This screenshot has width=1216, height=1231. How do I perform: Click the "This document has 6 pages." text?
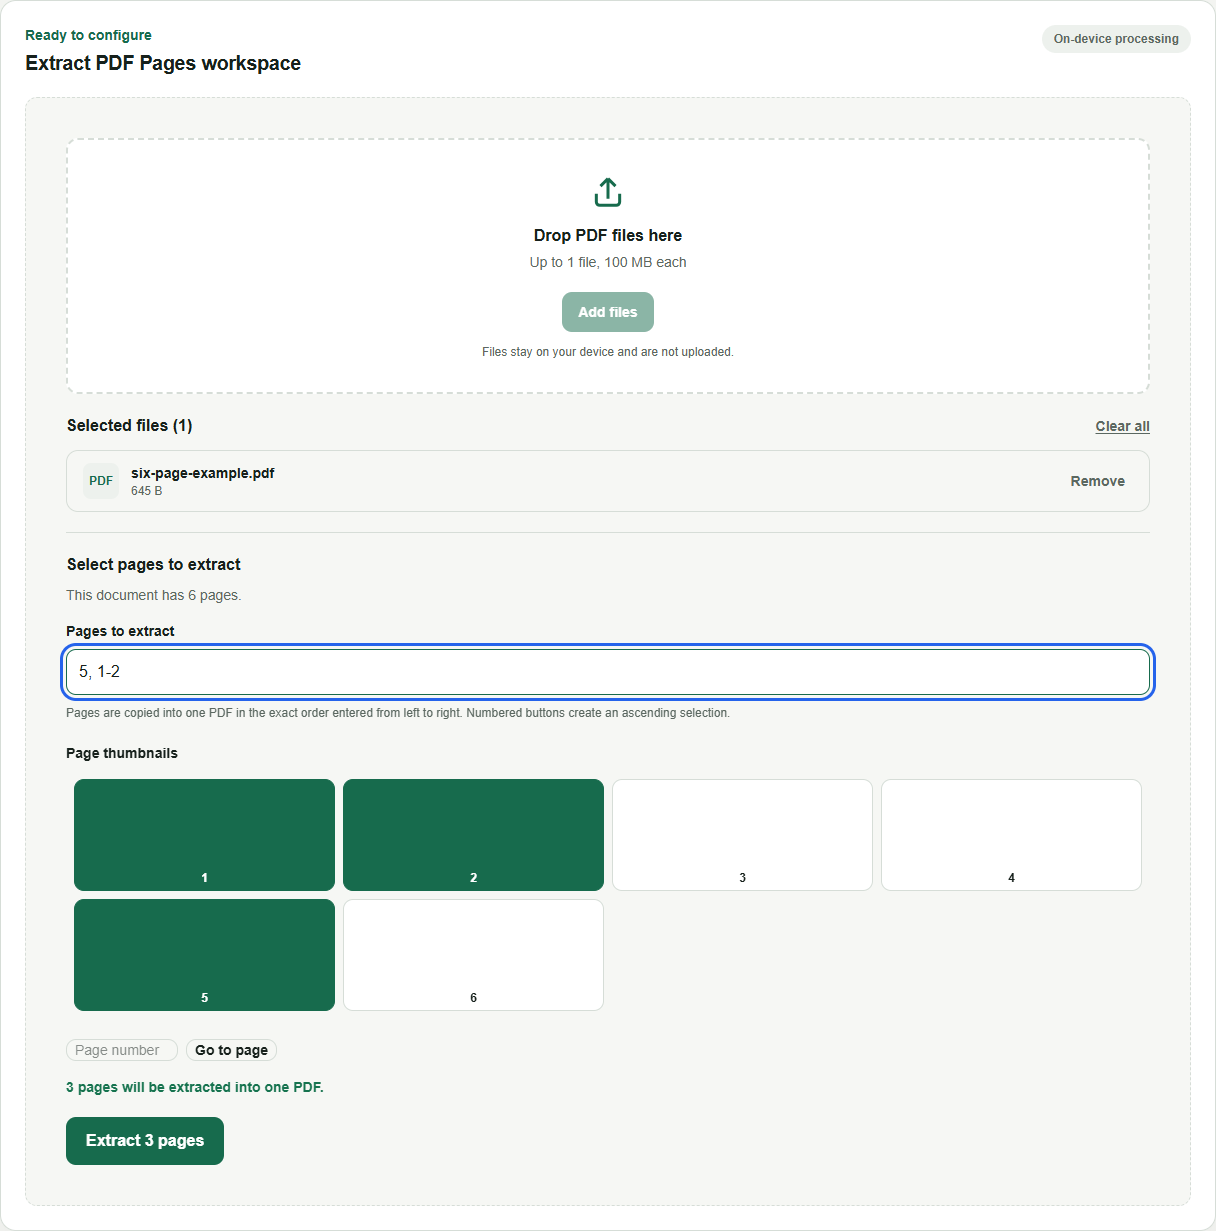tap(154, 595)
